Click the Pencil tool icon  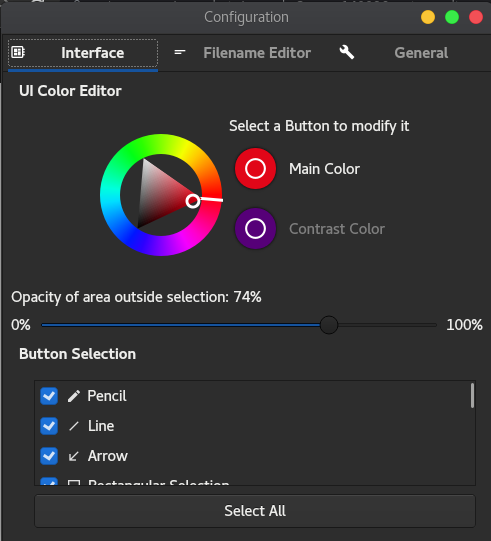tap(74, 396)
